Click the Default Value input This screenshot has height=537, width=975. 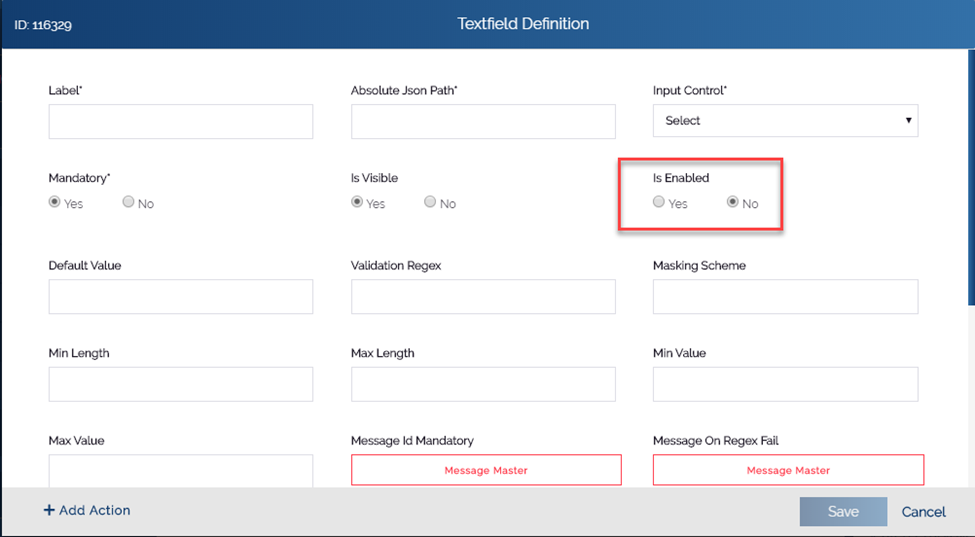[x=181, y=296]
